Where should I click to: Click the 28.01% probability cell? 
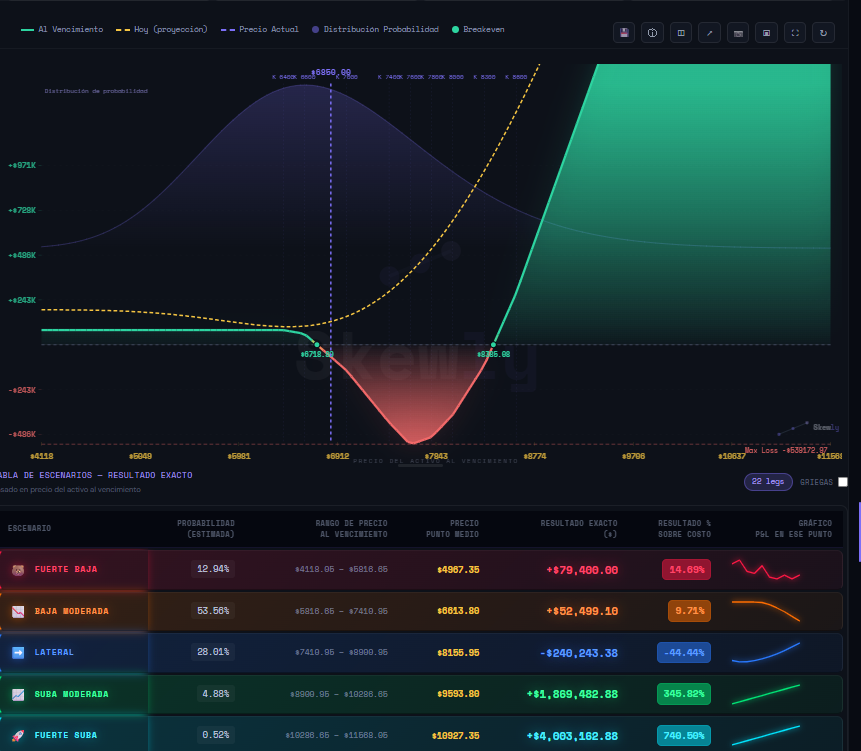click(x=213, y=652)
